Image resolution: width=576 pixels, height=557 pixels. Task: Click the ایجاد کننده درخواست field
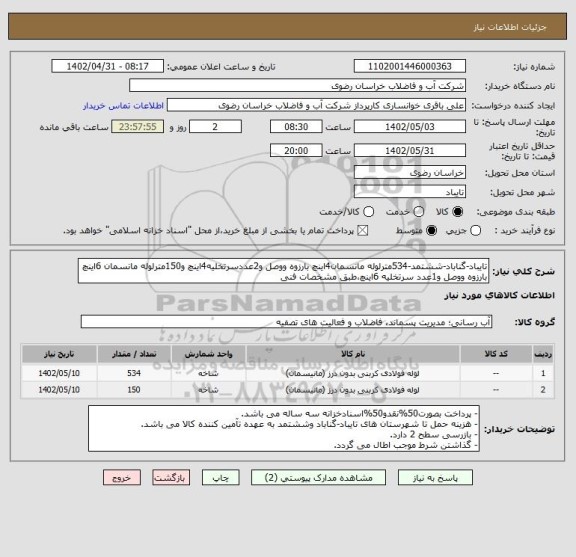[x=316, y=106]
